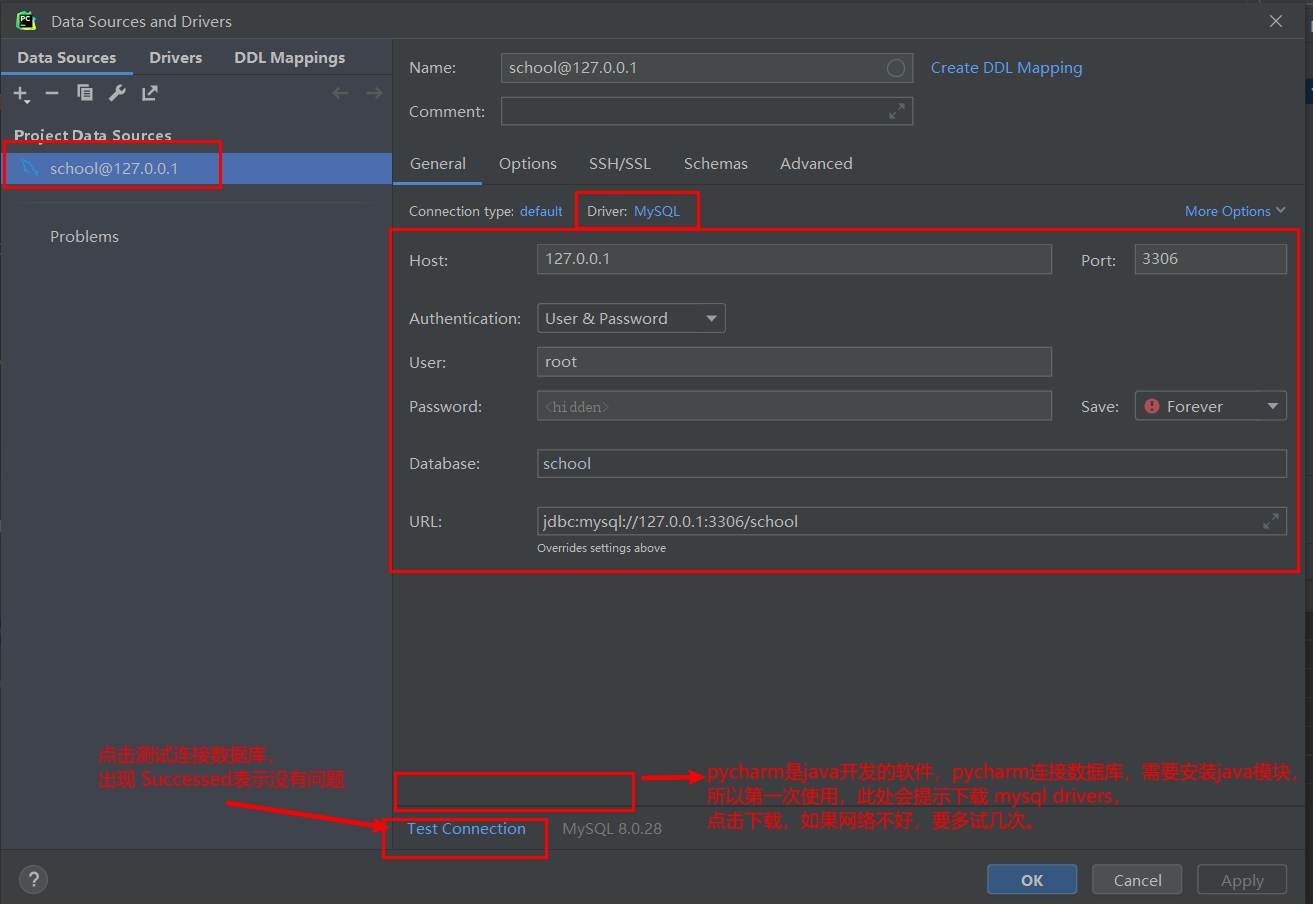Click the Project Data Sources heading
The image size is (1313, 904).
(93, 135)
